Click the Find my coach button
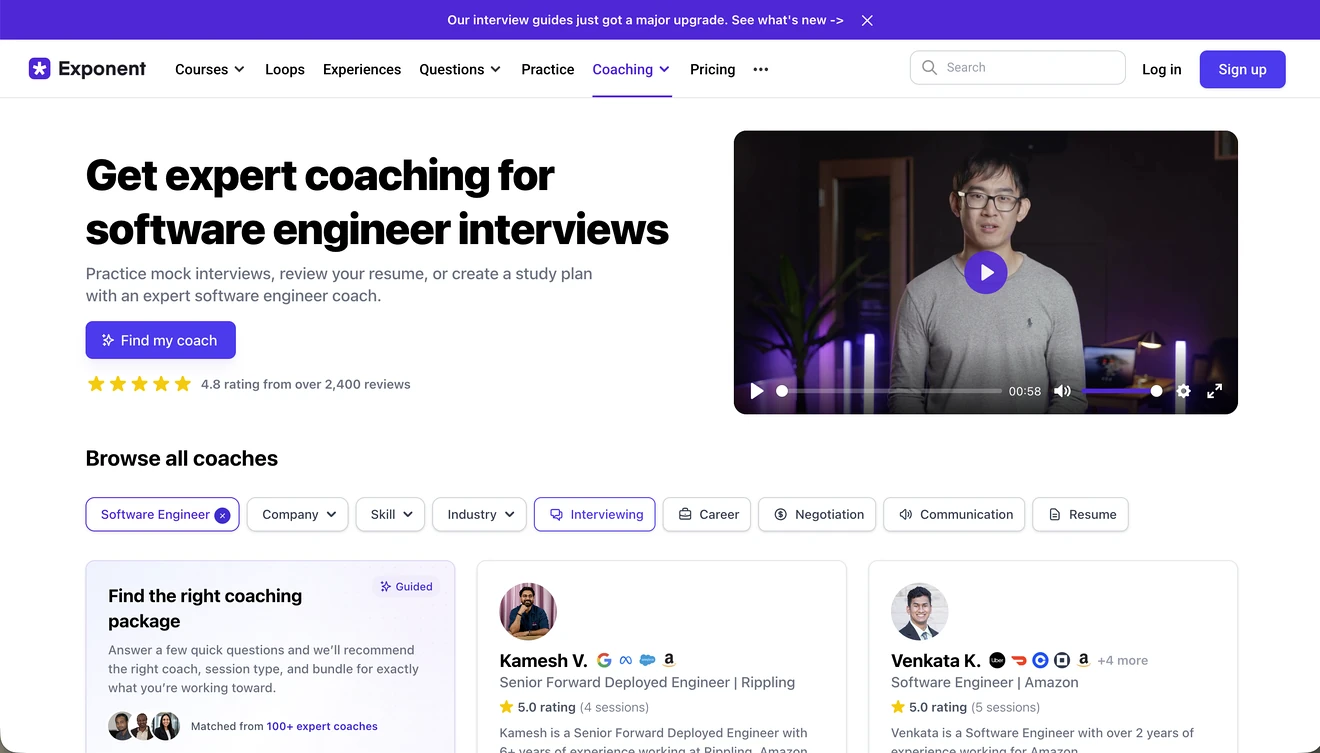Viewport: 1320px width, 753px height. tap(161, 340)
